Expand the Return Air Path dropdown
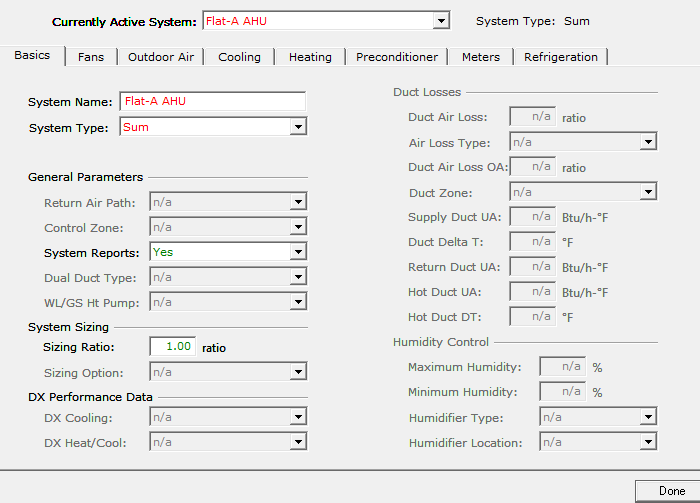This screenshot has width=700, height=503. tap(297, 203)
